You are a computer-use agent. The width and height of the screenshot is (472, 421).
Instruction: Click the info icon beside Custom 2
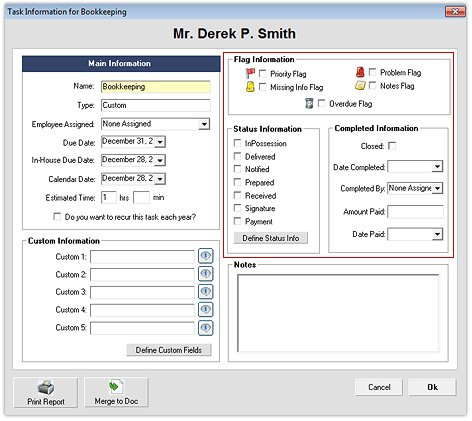[x=206, y=274]
